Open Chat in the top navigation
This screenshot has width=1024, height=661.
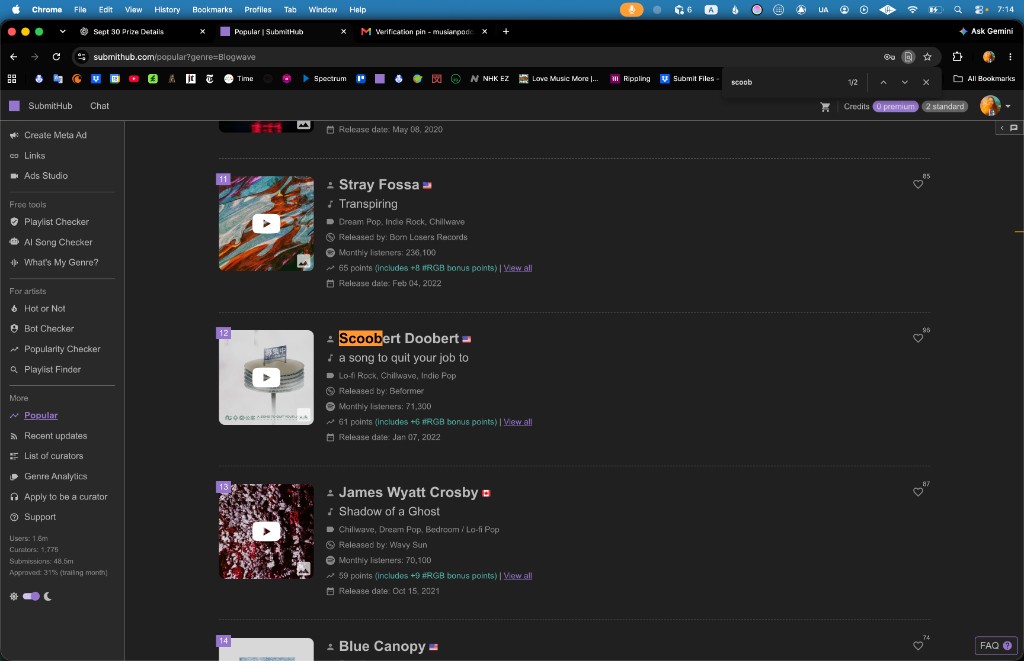coord(99,106)
